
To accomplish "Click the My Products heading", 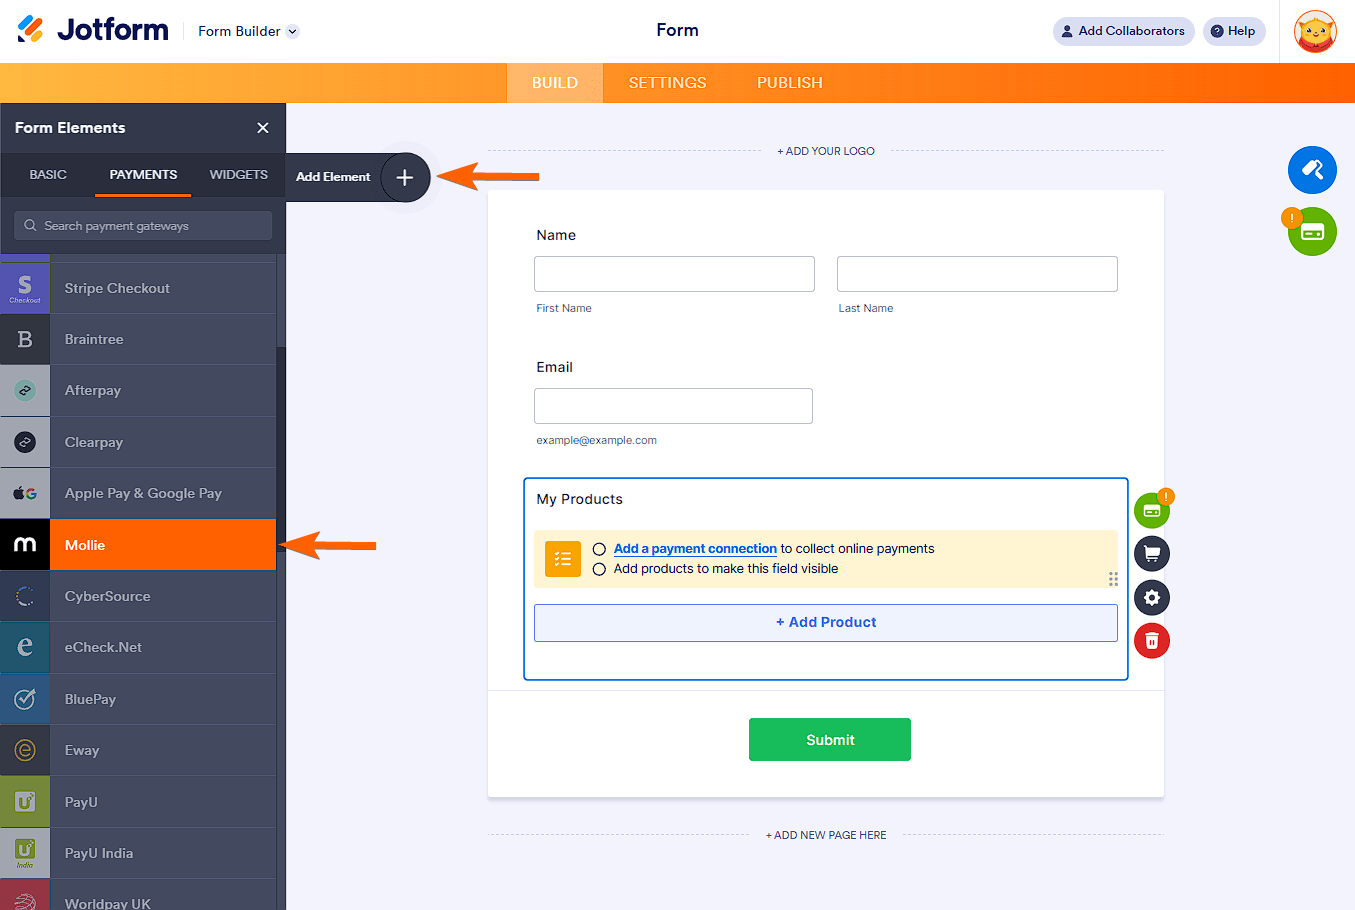I will (579, 499).
